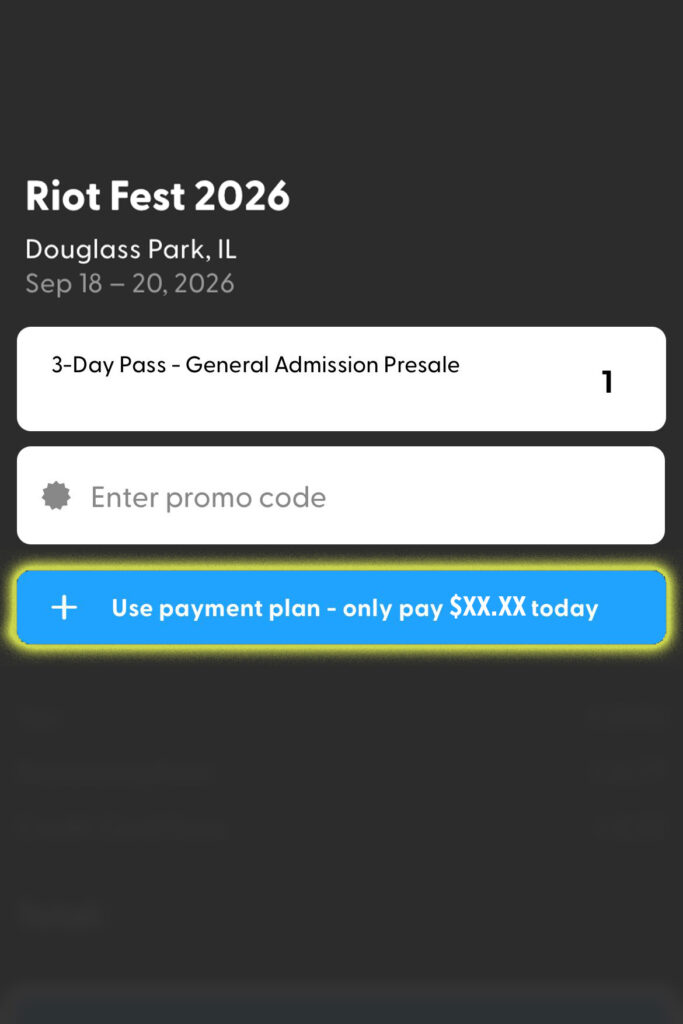
Task: Open the Douglass Park, IL location
Action: tap(130, 249)
